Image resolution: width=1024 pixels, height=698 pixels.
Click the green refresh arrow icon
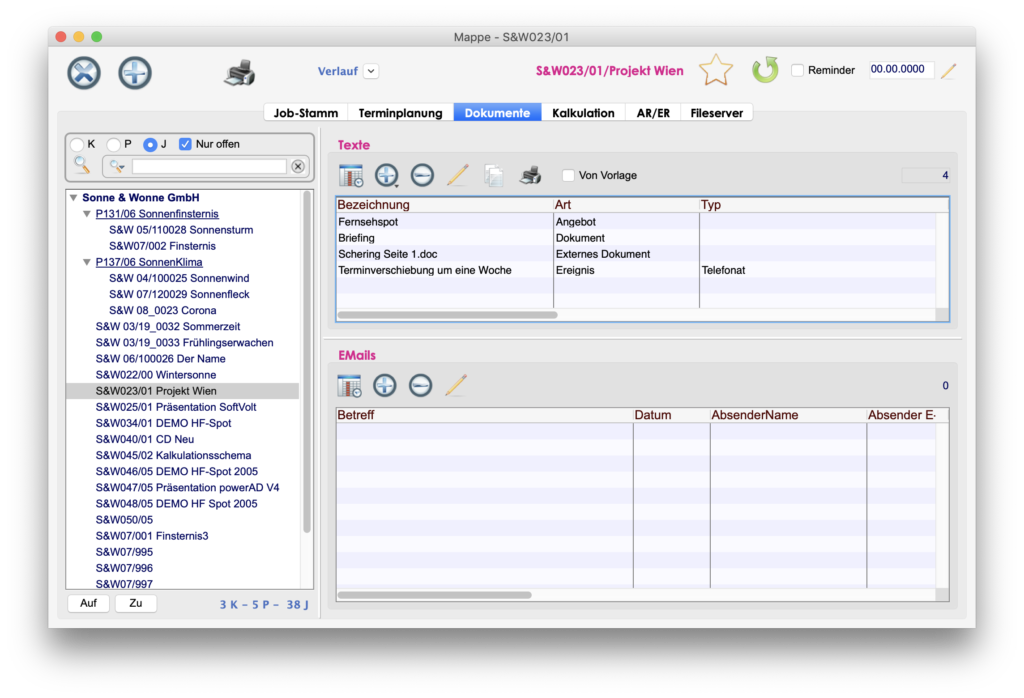pos(765,70)
